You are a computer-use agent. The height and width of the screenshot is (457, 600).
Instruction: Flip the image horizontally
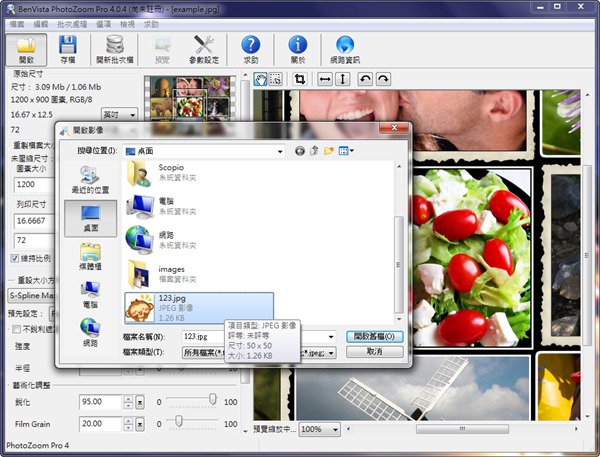tap(325, 79)
